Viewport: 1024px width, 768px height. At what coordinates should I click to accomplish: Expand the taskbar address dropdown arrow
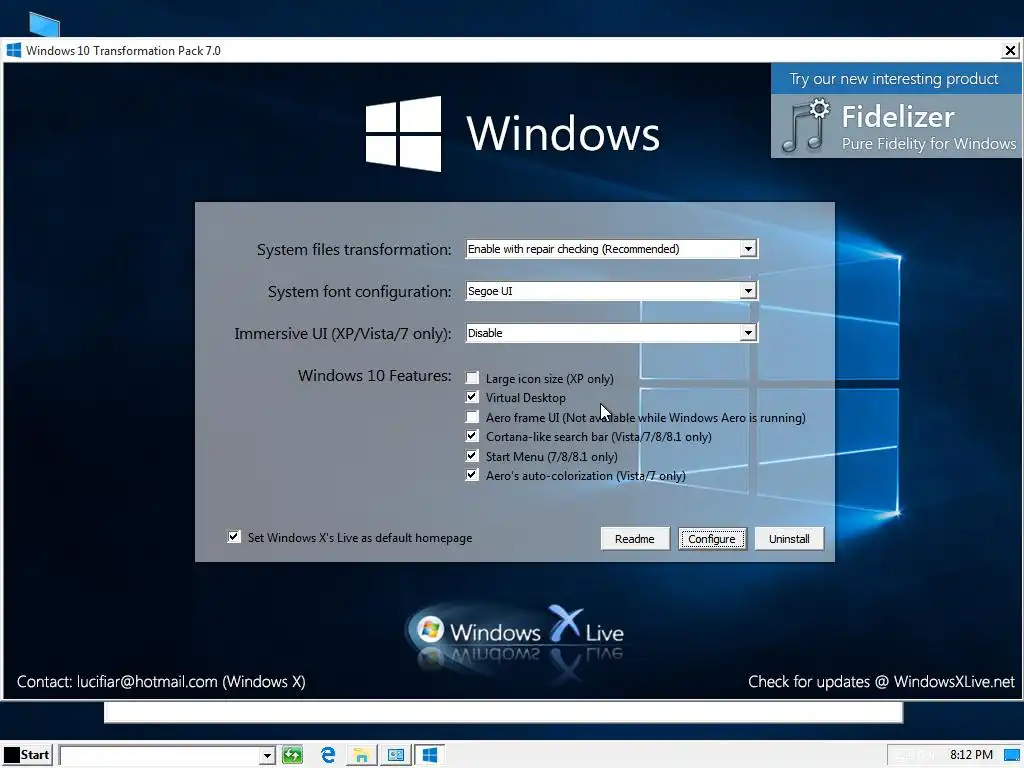click(267, 756)
